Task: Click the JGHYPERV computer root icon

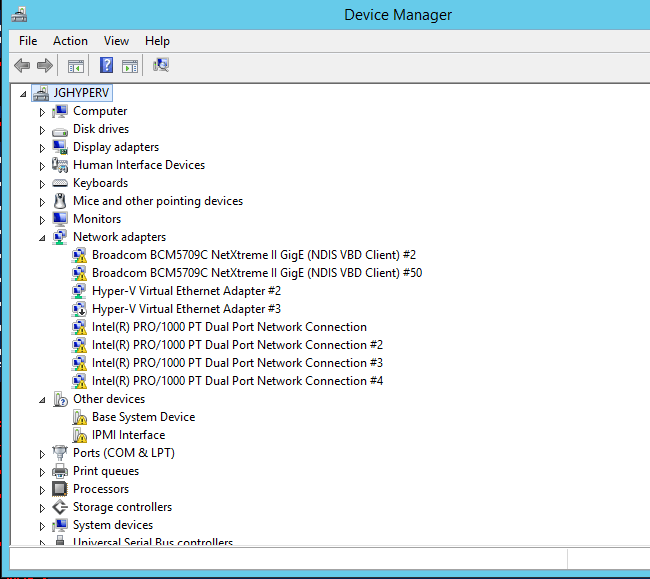Action: click(x=40, y=93)
